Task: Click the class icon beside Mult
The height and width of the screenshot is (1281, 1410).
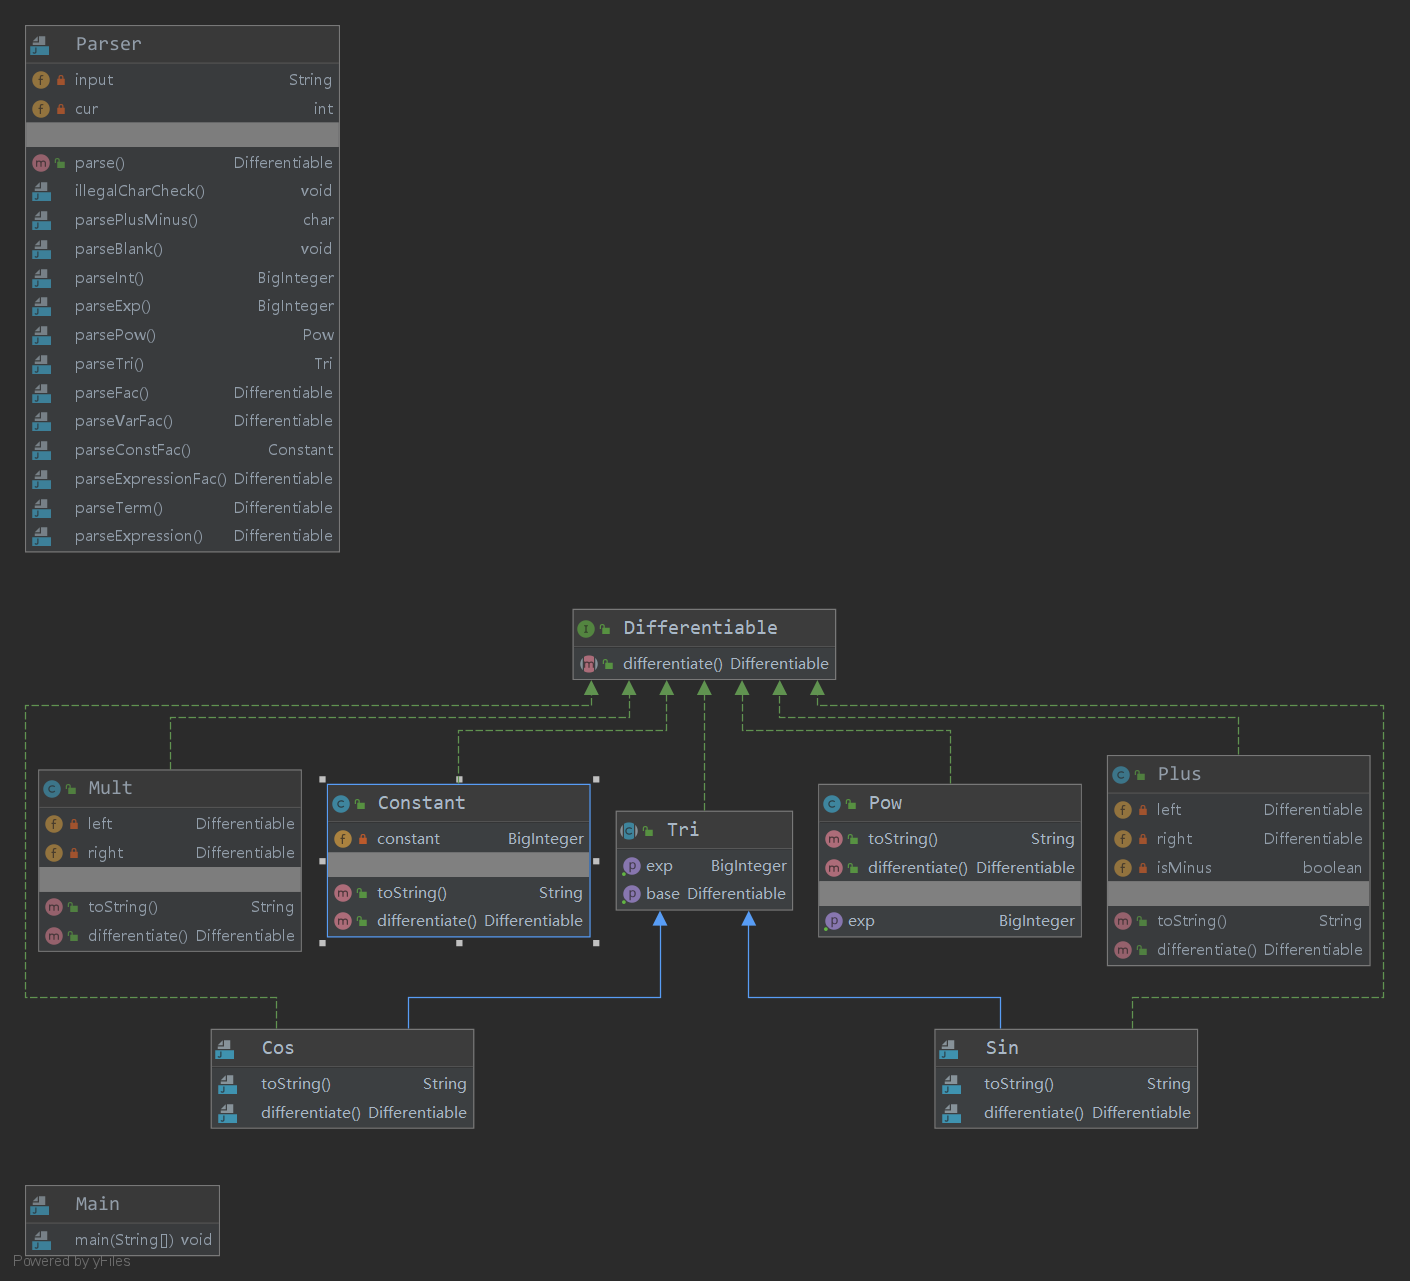Action: click(x=52, y=789)
